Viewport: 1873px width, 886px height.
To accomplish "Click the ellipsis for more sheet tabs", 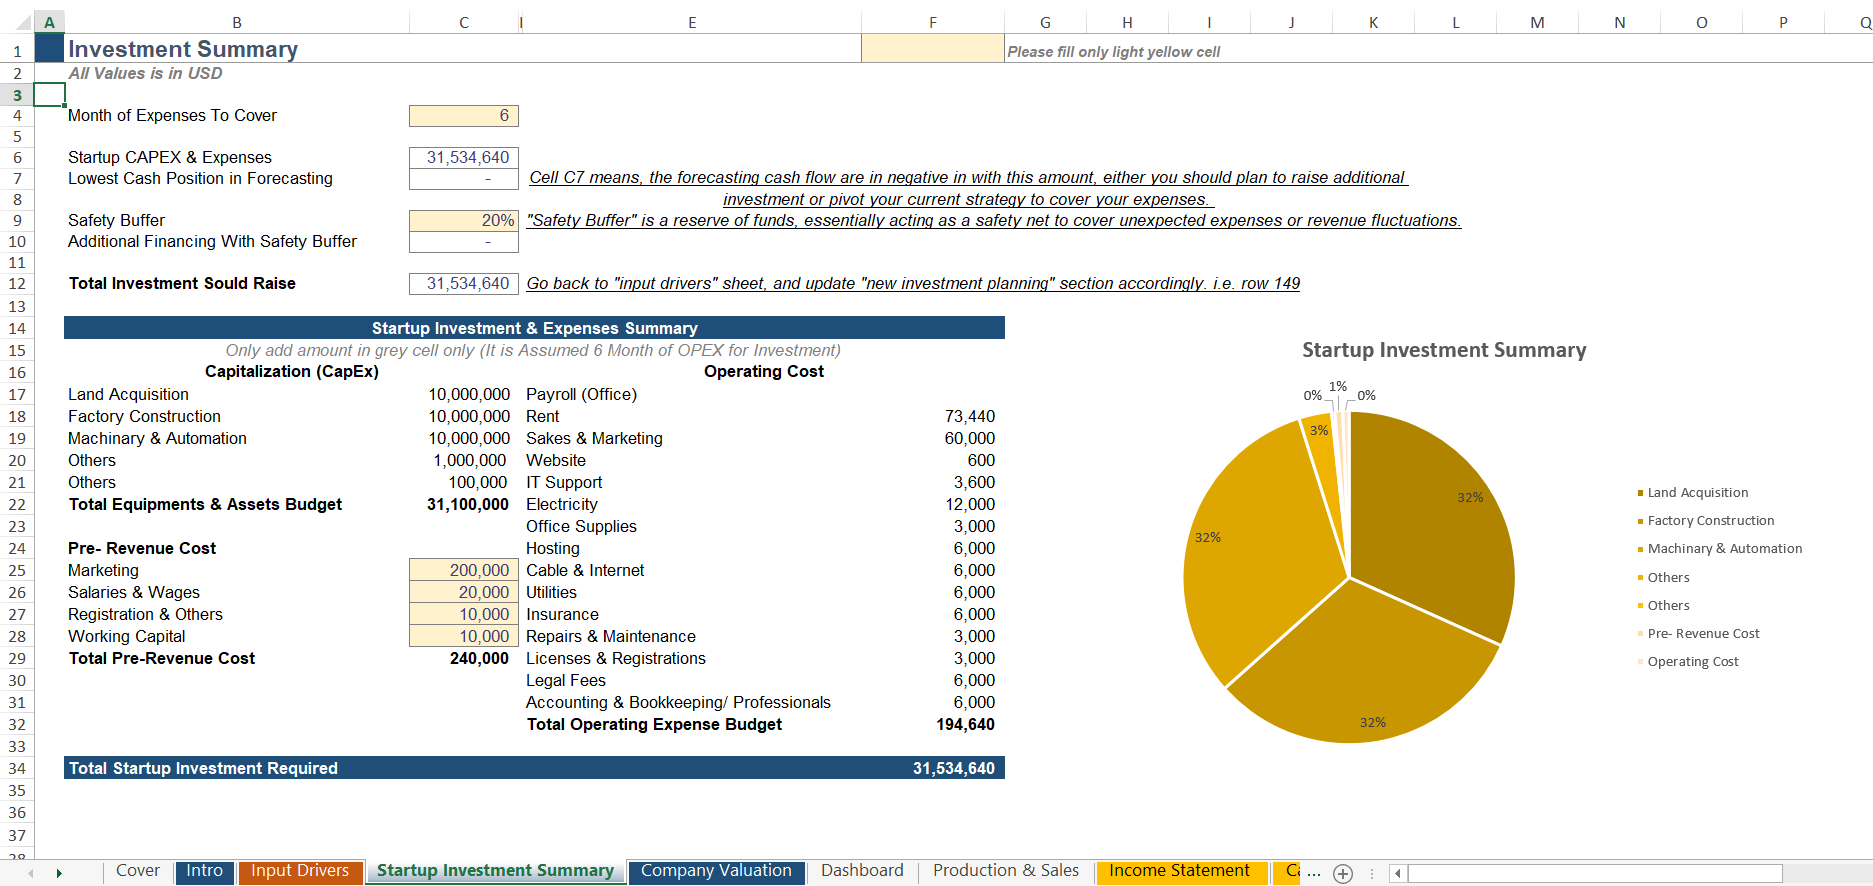I will click(x=1314, y=873).
